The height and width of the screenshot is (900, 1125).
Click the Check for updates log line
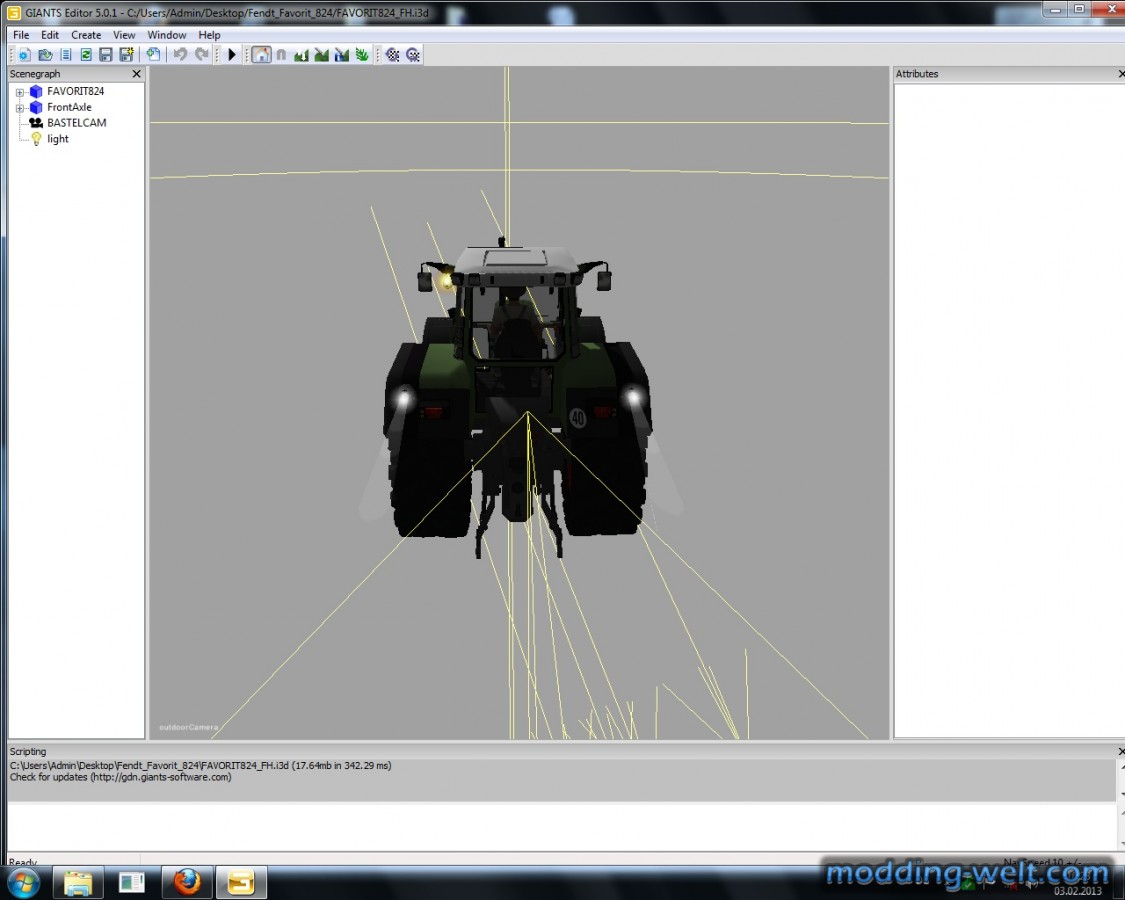point(121,777)
